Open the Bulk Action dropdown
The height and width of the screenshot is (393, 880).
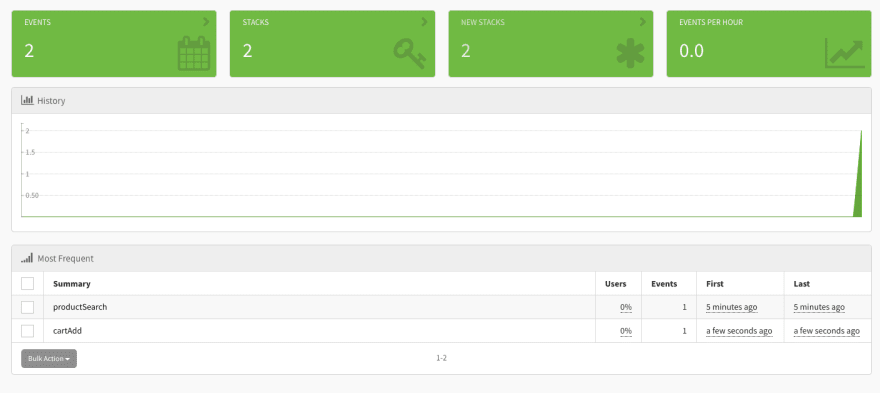49,359
